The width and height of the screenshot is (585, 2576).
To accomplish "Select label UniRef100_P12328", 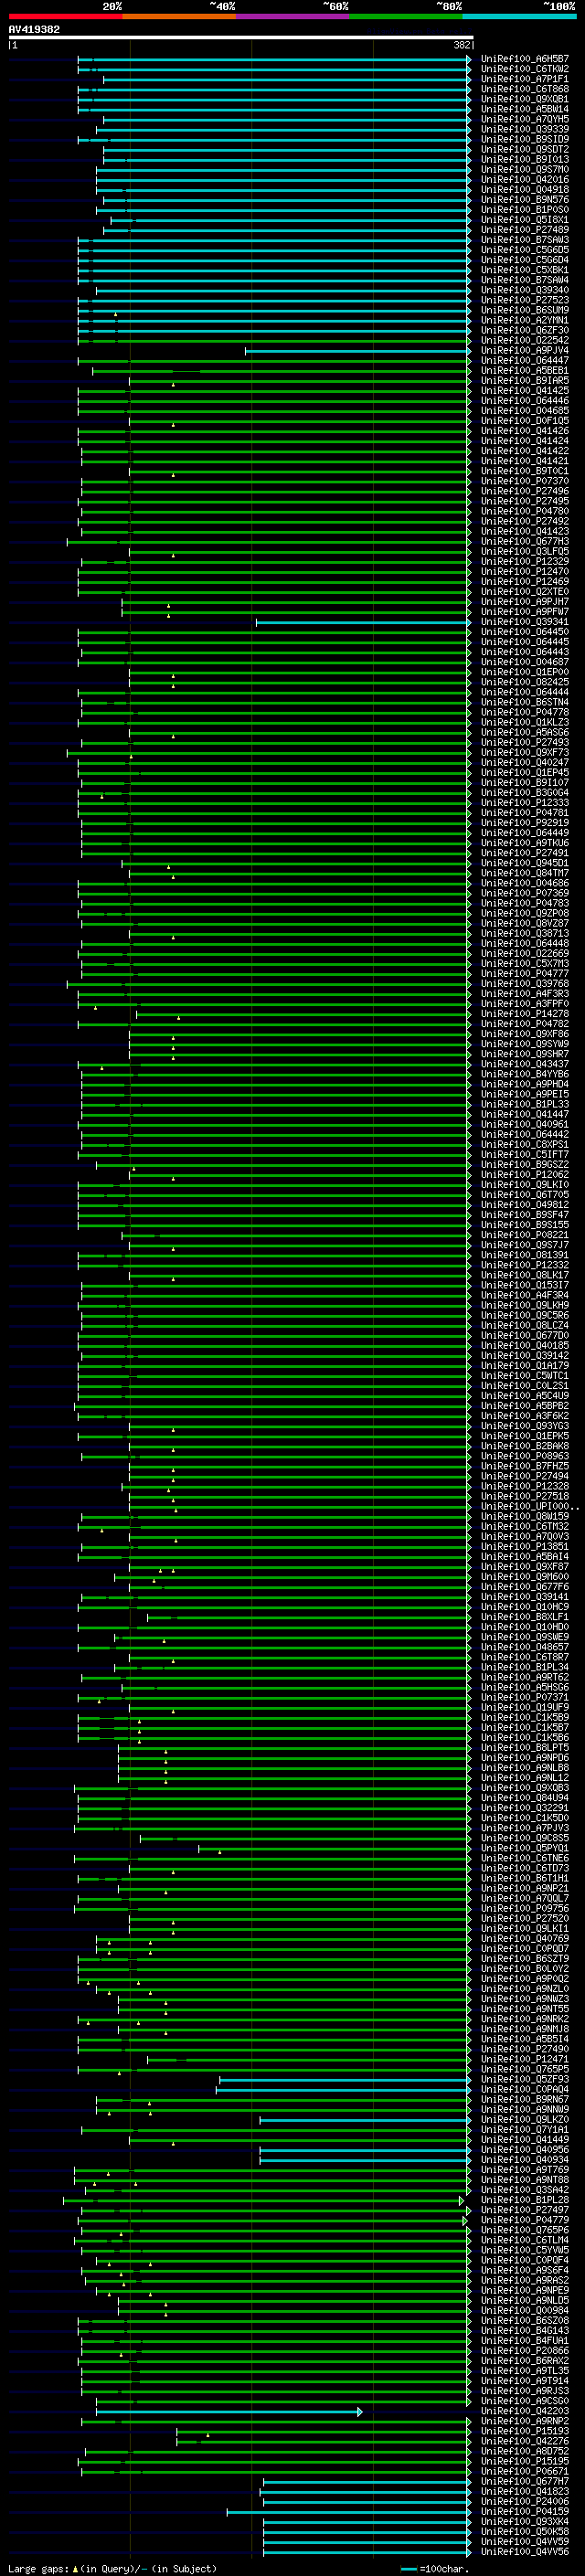I will tap(524, 1486).
